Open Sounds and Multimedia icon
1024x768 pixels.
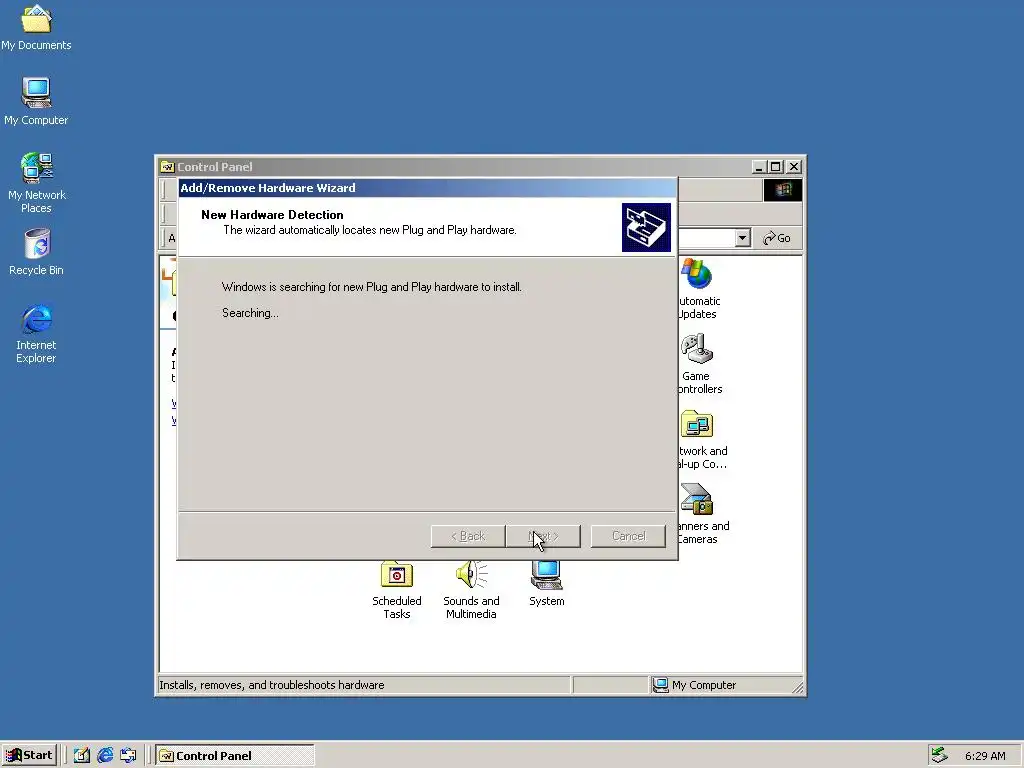coord(471,590)
